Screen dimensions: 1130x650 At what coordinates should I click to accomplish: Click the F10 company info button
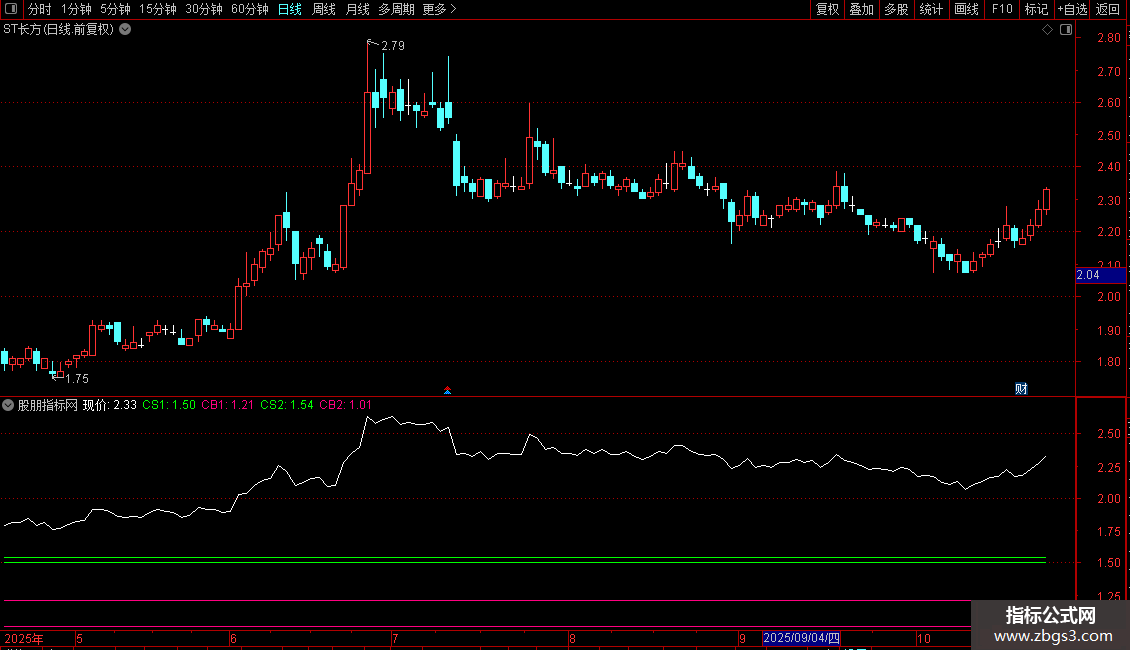point(1002,9)
